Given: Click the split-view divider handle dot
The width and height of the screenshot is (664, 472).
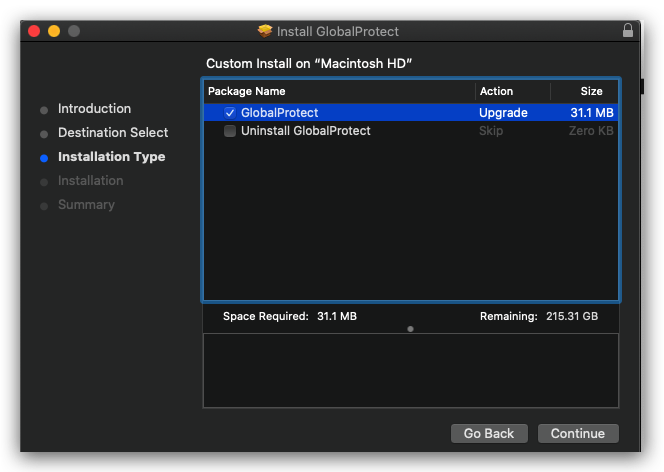Looking at the screenshot, I should click(x=410, y=329).
